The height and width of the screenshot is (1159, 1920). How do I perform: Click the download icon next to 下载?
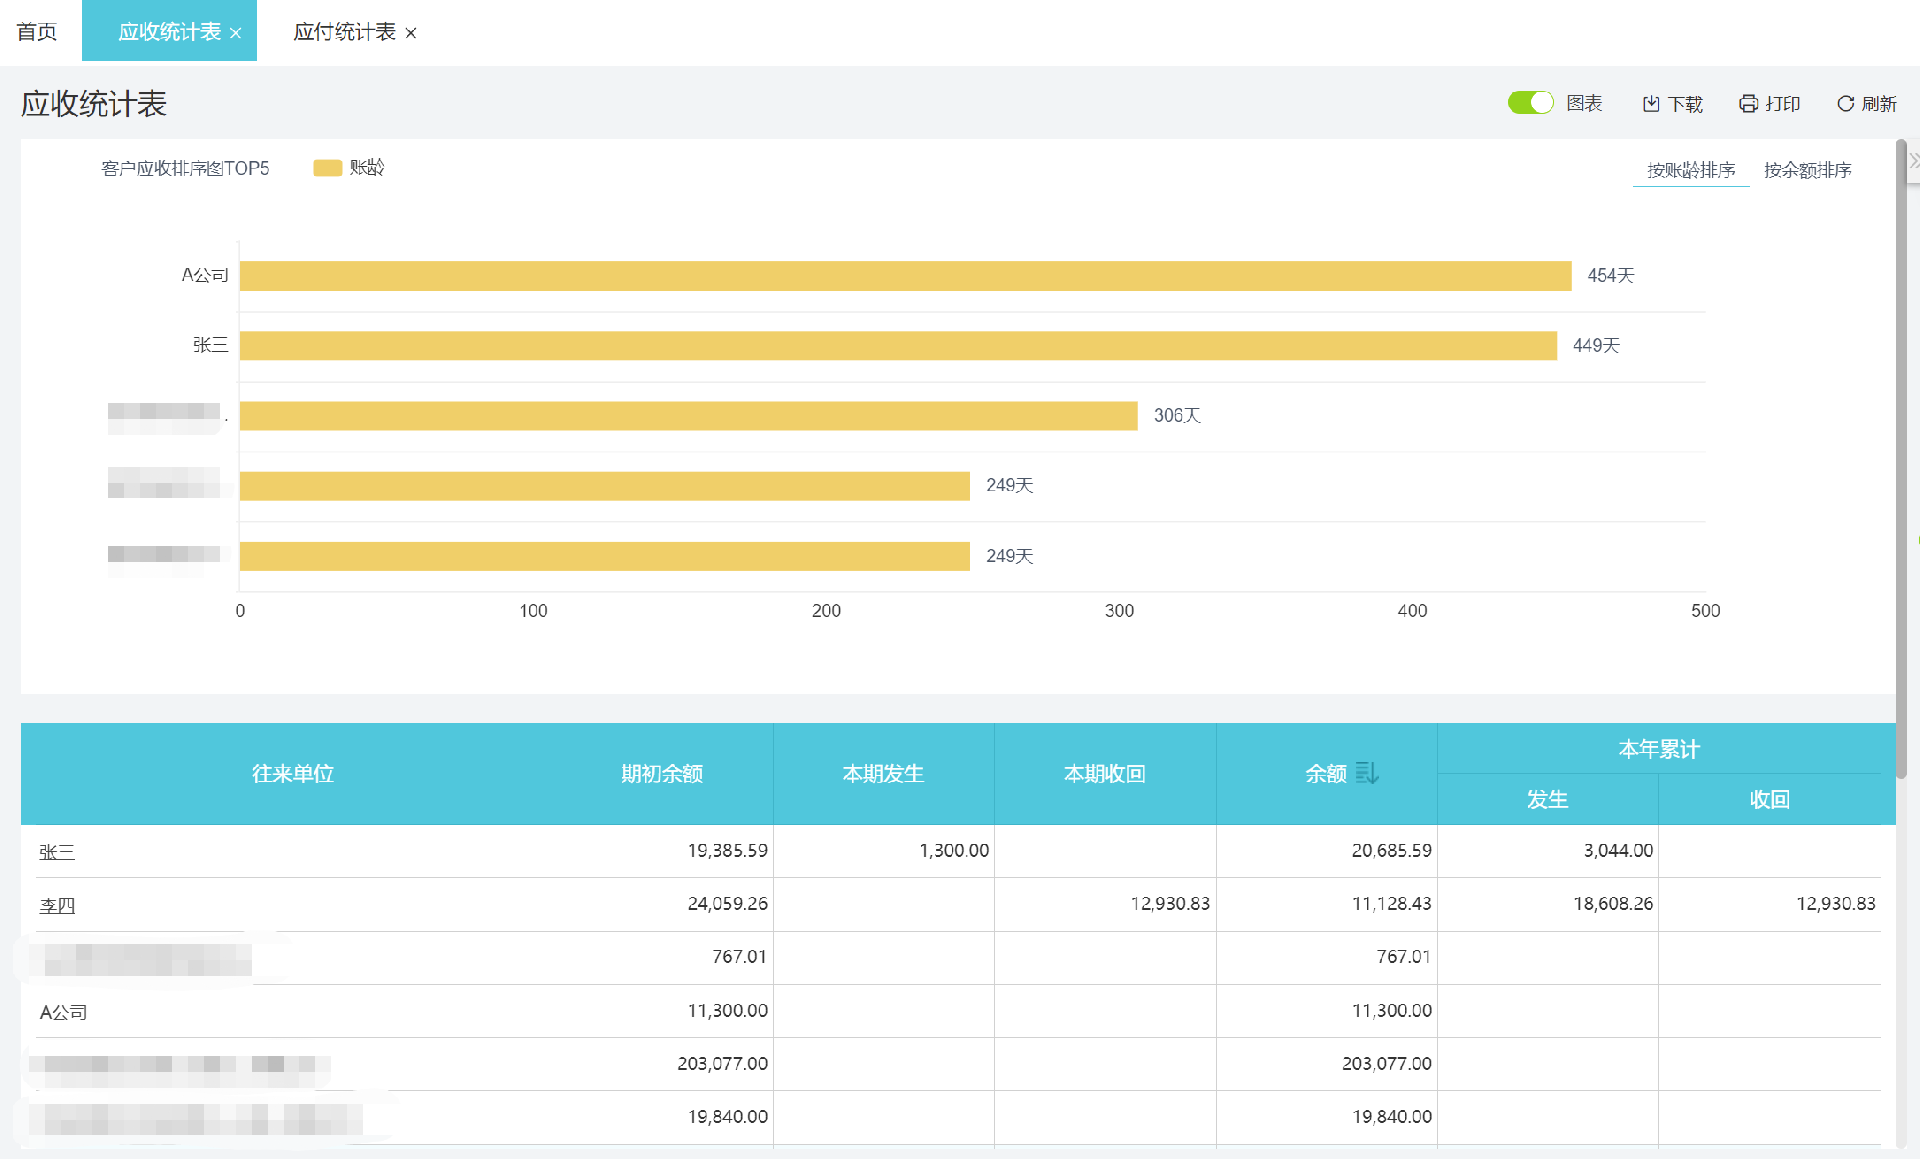click(x=1651, y=104)
